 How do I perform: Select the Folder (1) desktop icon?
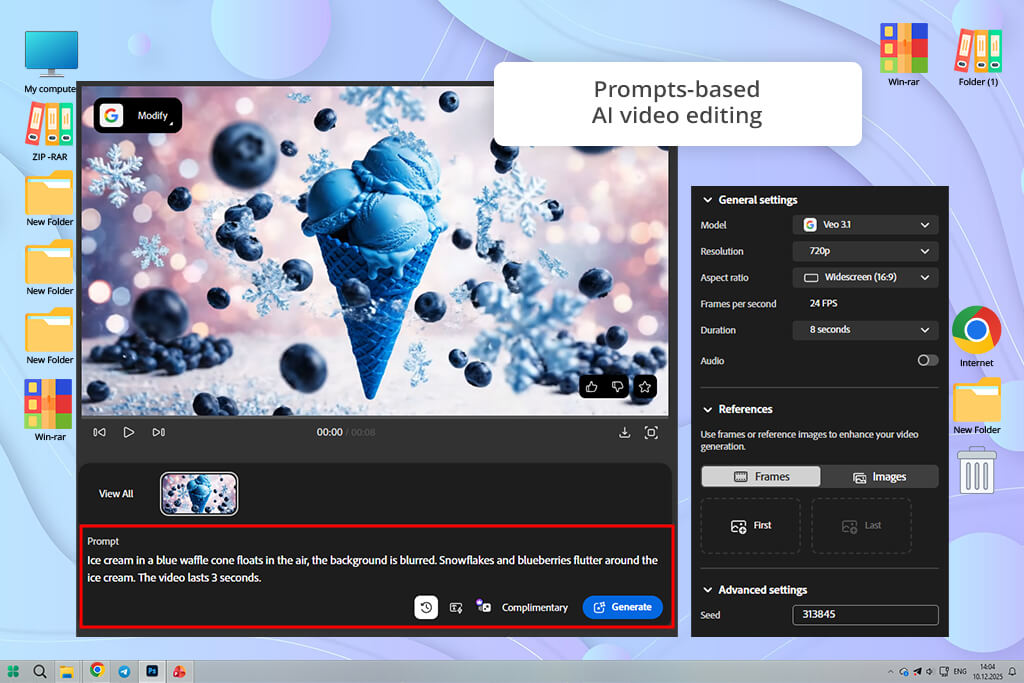coord(978,57)
